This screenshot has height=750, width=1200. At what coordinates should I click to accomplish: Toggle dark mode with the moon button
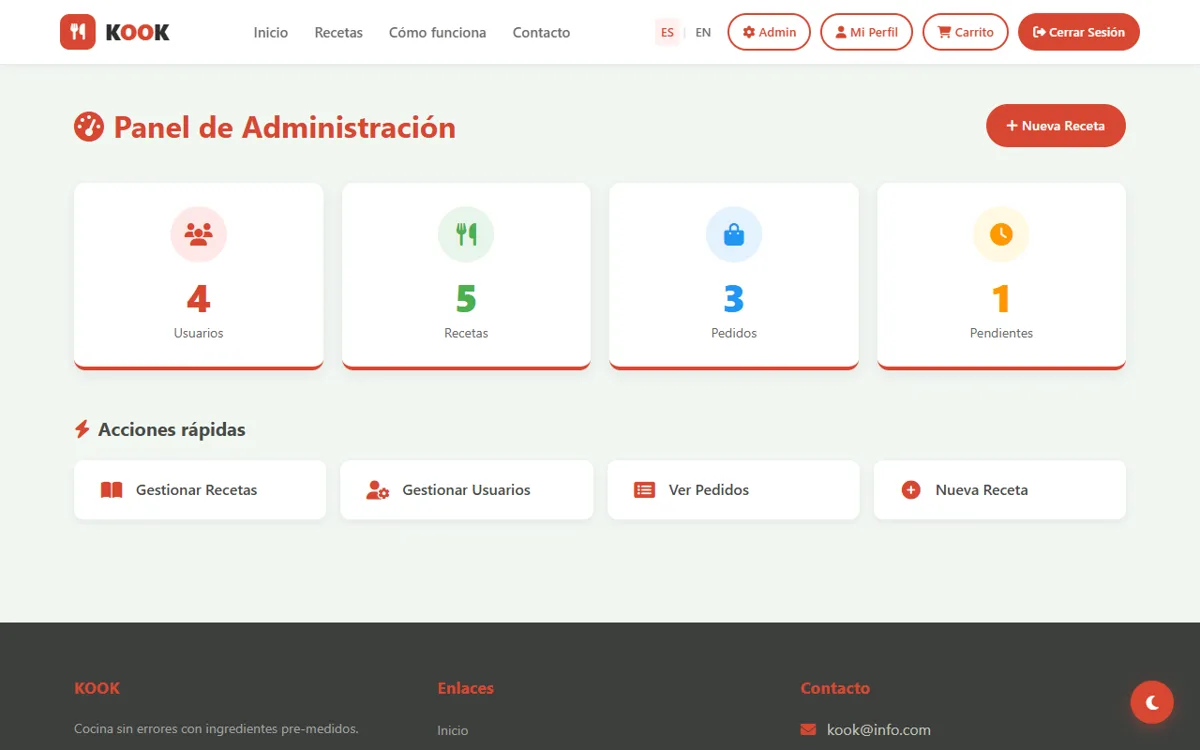coord(1152,703)
